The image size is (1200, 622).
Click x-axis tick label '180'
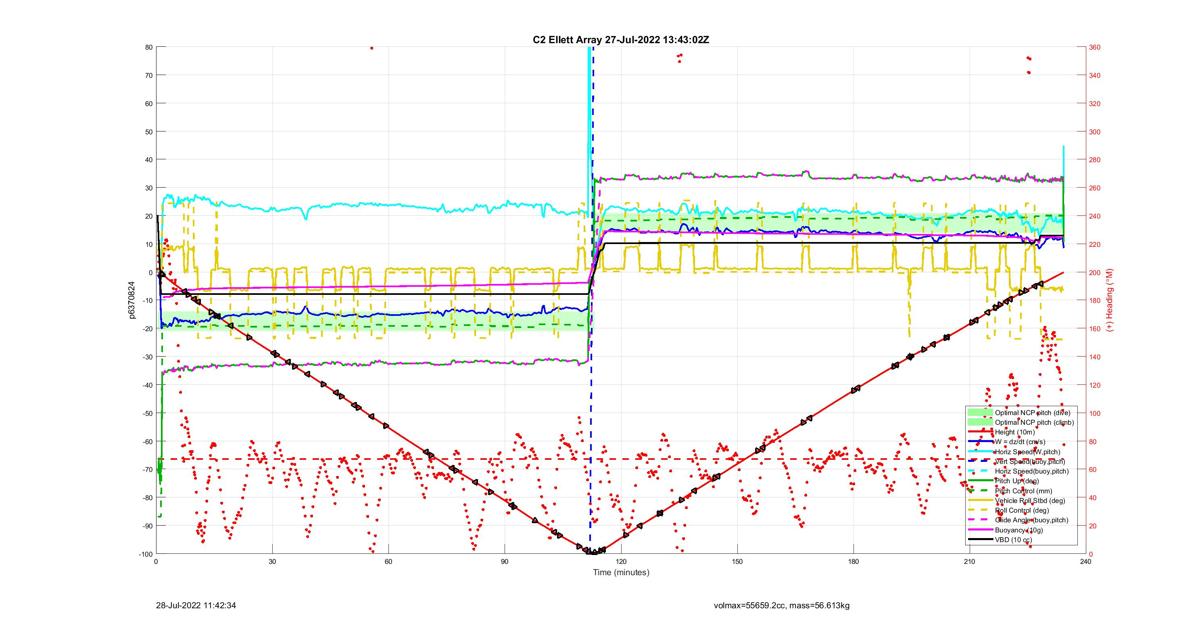coord(853,562)
